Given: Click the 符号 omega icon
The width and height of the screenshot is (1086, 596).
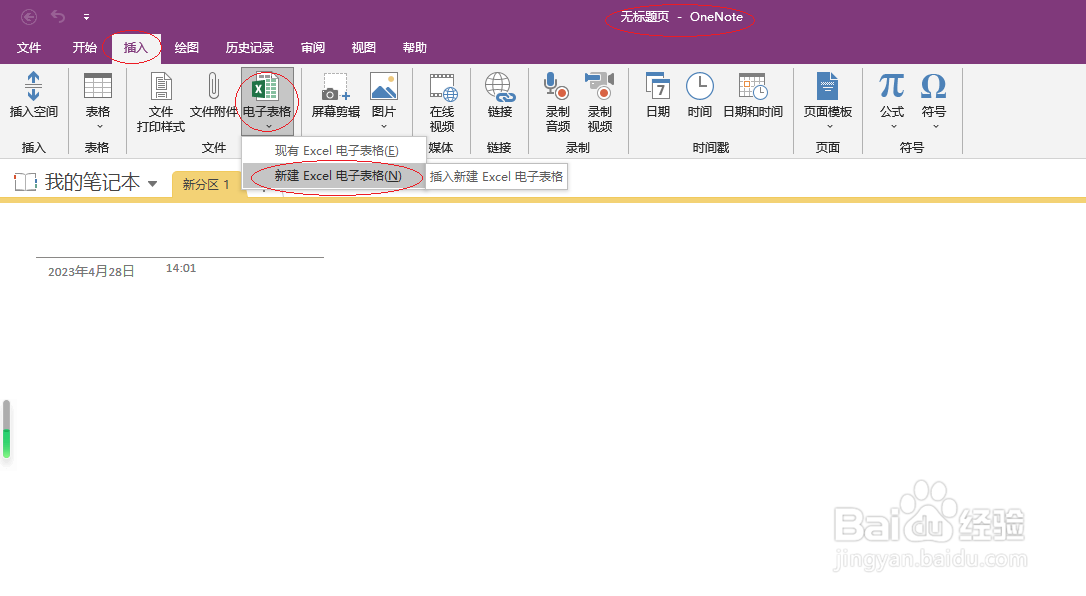Looking at the screenshot, I should tap(934, 86).
